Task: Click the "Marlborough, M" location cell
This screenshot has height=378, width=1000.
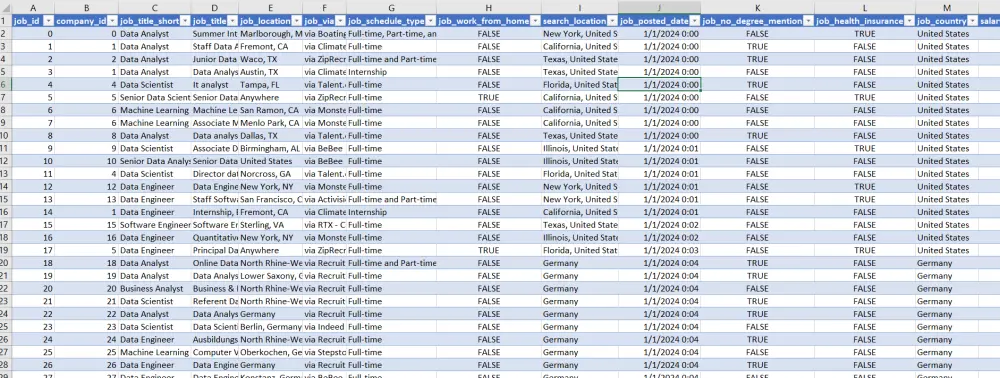Action: click(x=271, y=34)
